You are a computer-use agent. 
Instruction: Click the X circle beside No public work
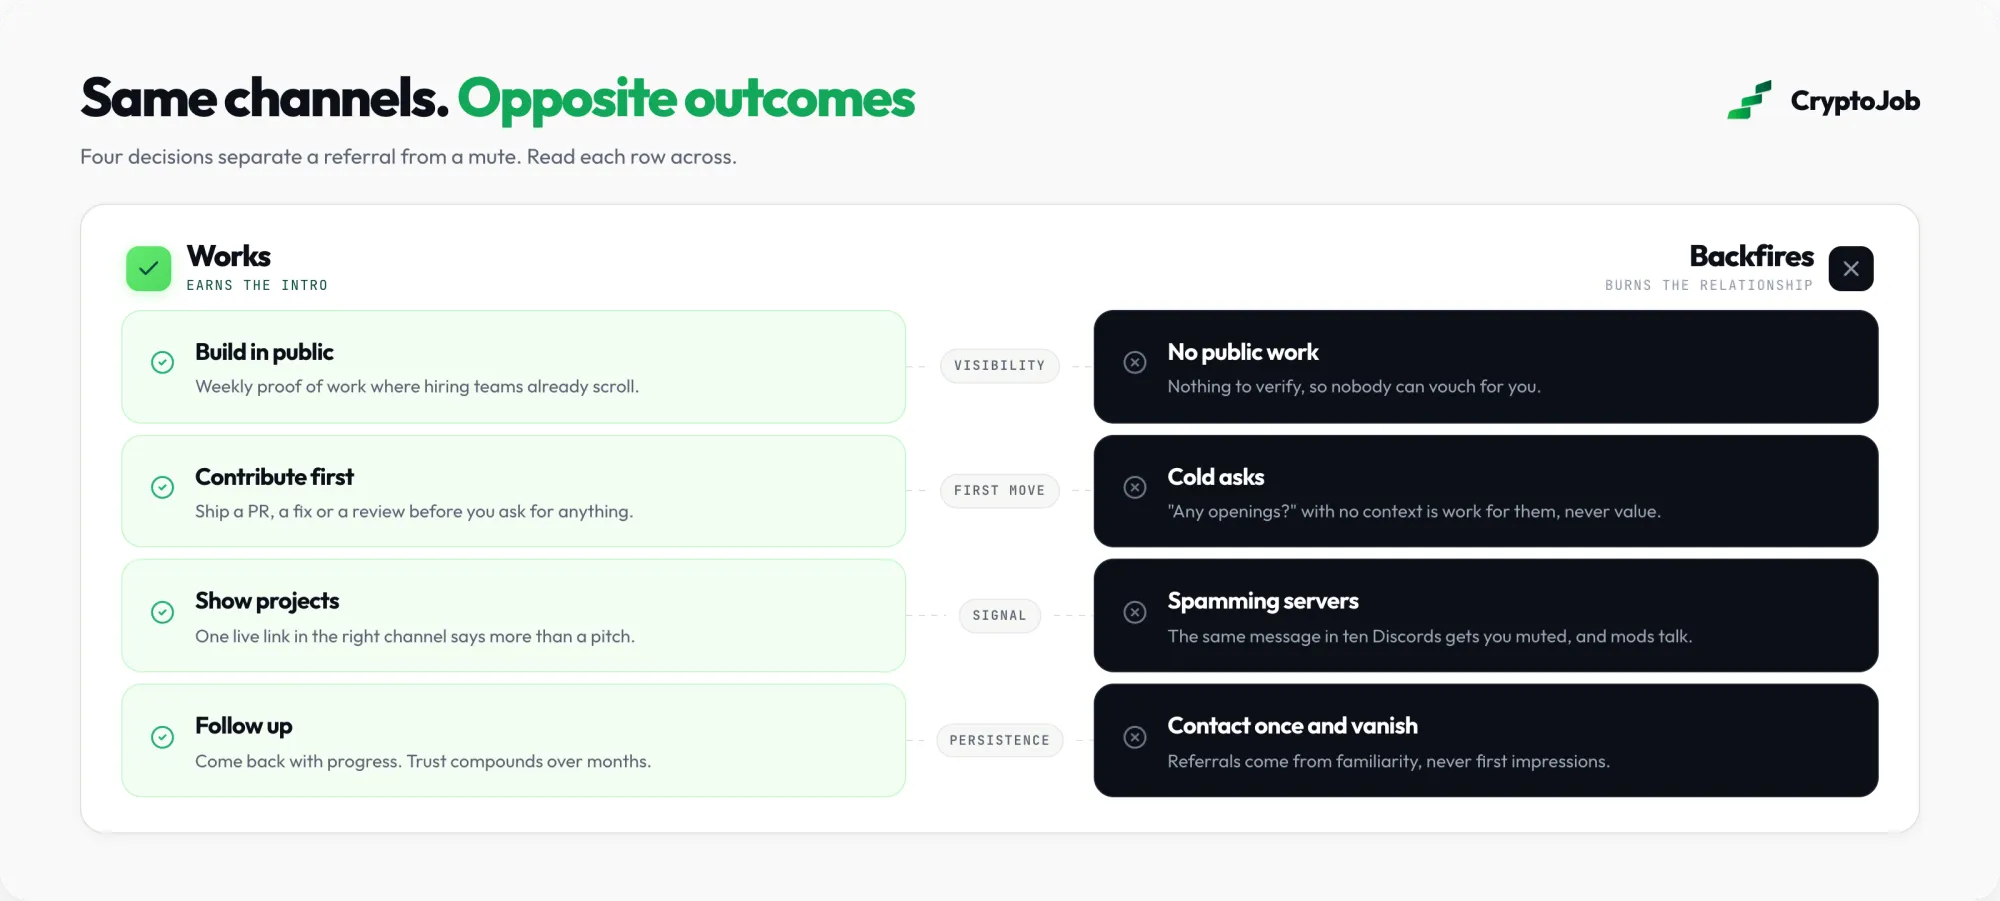1135,362
